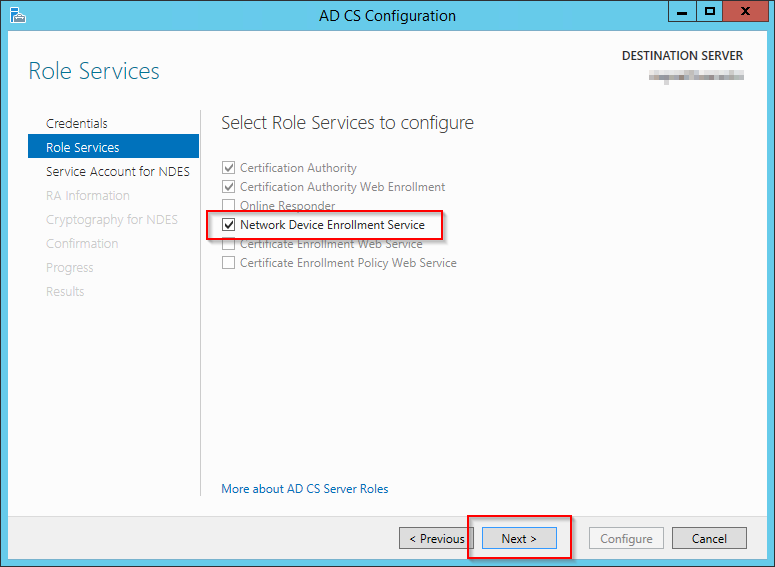Go to the Credentials step
This screenshot has height=567, width=775.
(77, 123)
